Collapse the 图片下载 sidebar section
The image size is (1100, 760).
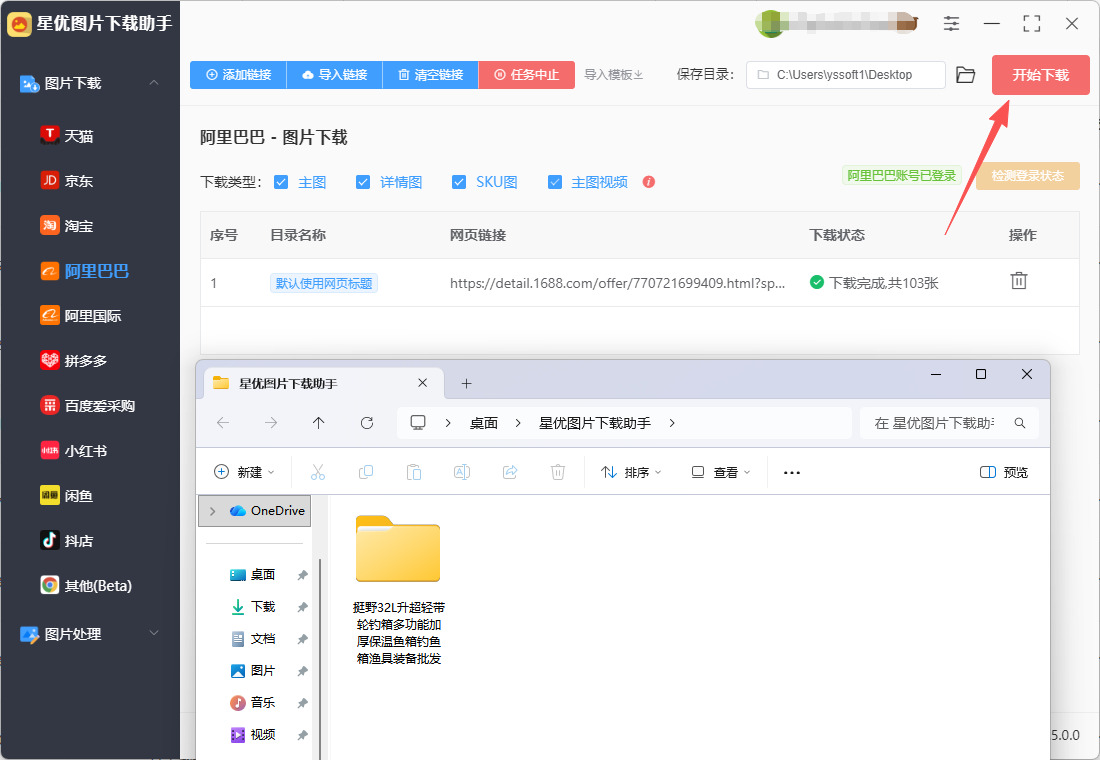(x=153, y=83)
